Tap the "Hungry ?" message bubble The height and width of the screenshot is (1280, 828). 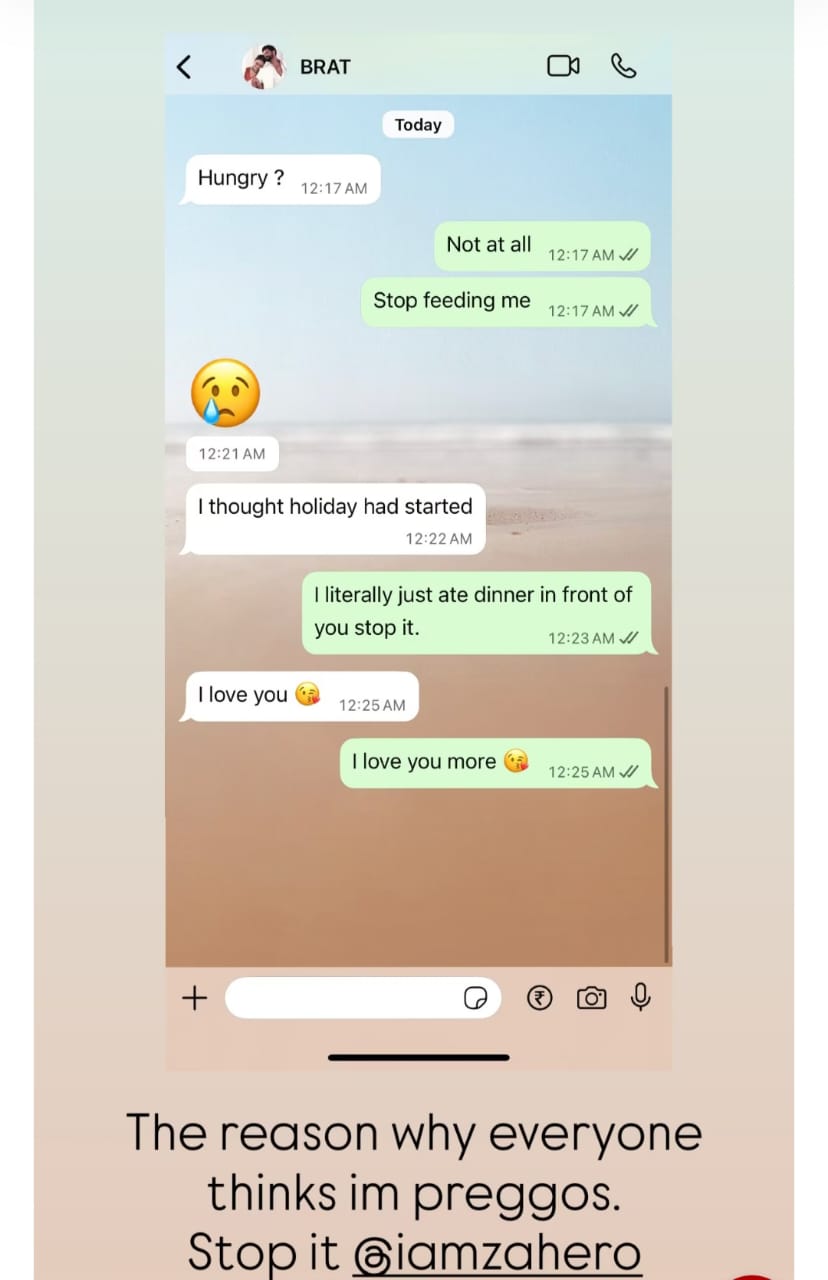[x=281, y=180]
